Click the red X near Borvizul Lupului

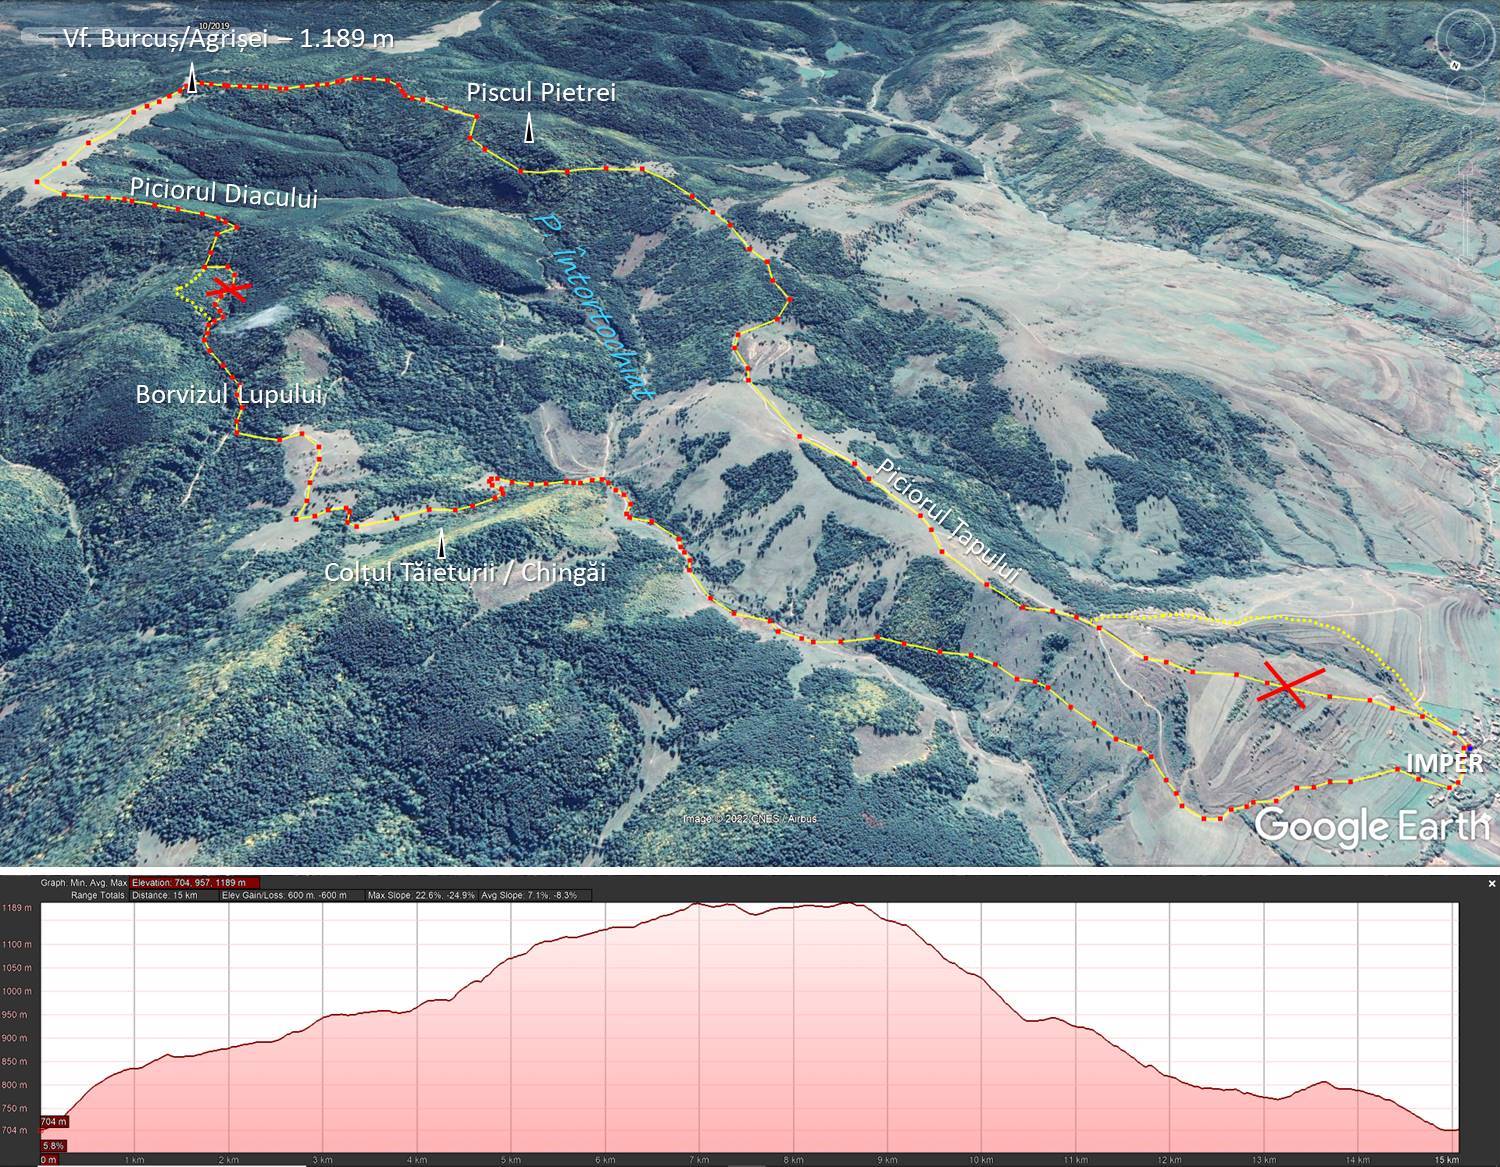pyautogui.click(x=228, y=290)
